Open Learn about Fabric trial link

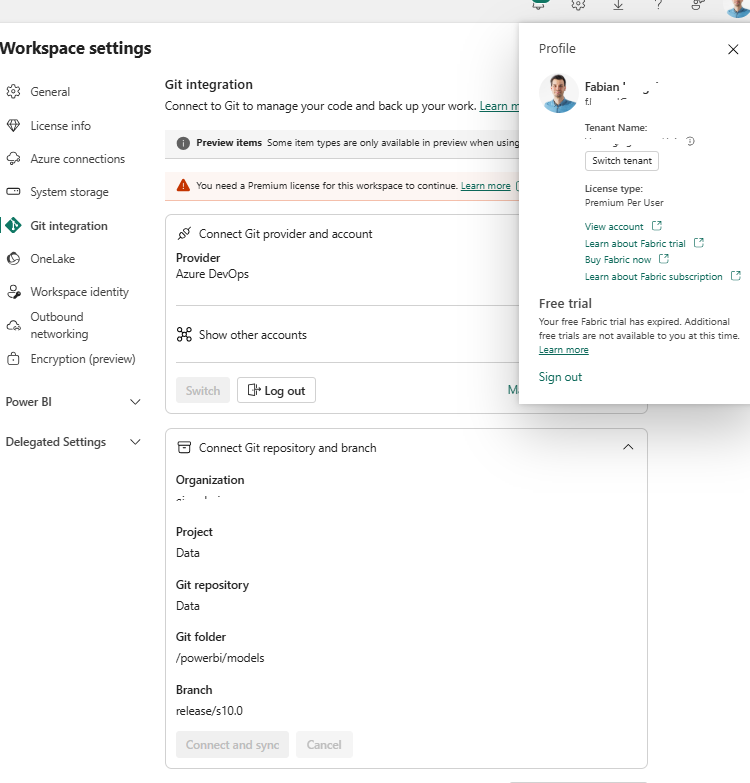coord(635,244)
